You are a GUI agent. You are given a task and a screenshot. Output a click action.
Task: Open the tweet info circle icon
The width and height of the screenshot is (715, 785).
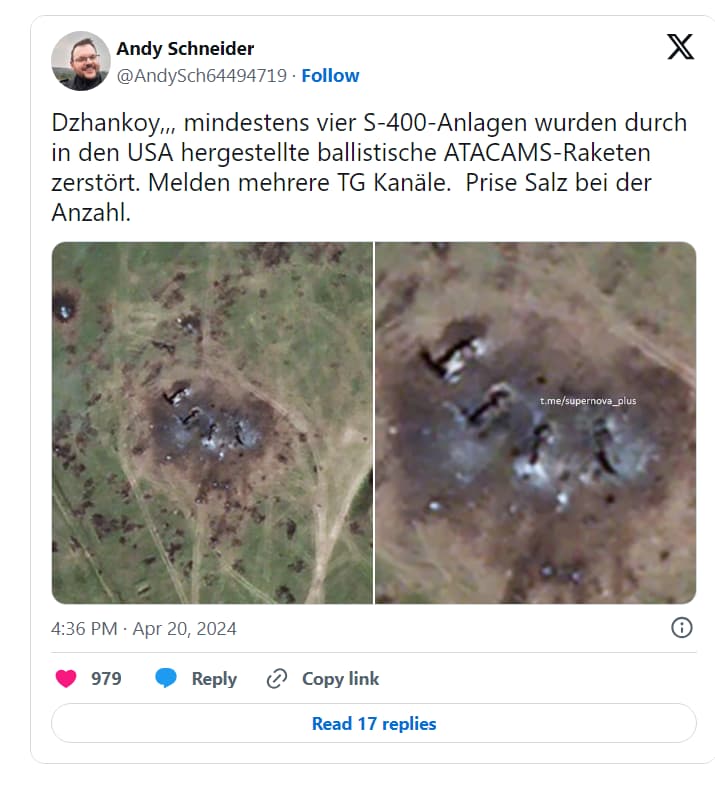point(681,627)
